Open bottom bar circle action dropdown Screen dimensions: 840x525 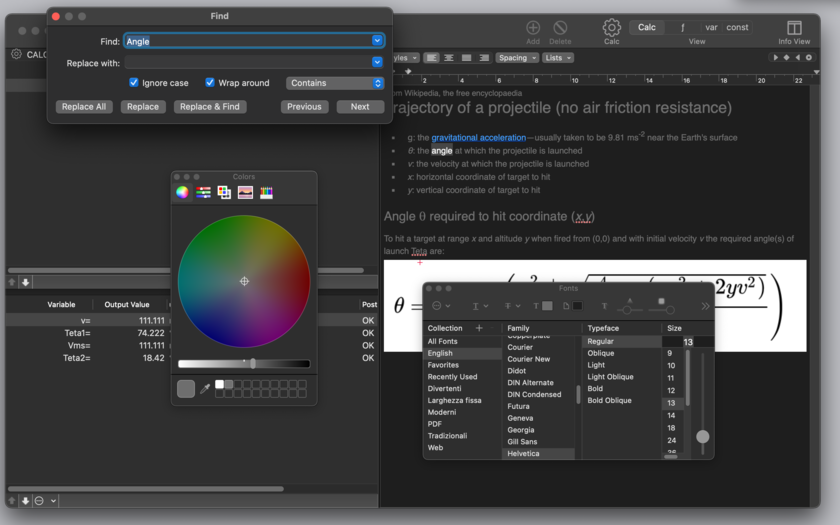tap(45, 501)
